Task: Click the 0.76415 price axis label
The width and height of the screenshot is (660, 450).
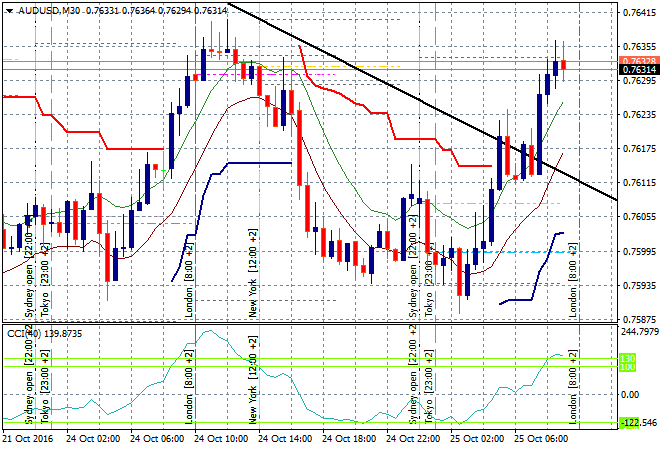Action: [639, 13]
